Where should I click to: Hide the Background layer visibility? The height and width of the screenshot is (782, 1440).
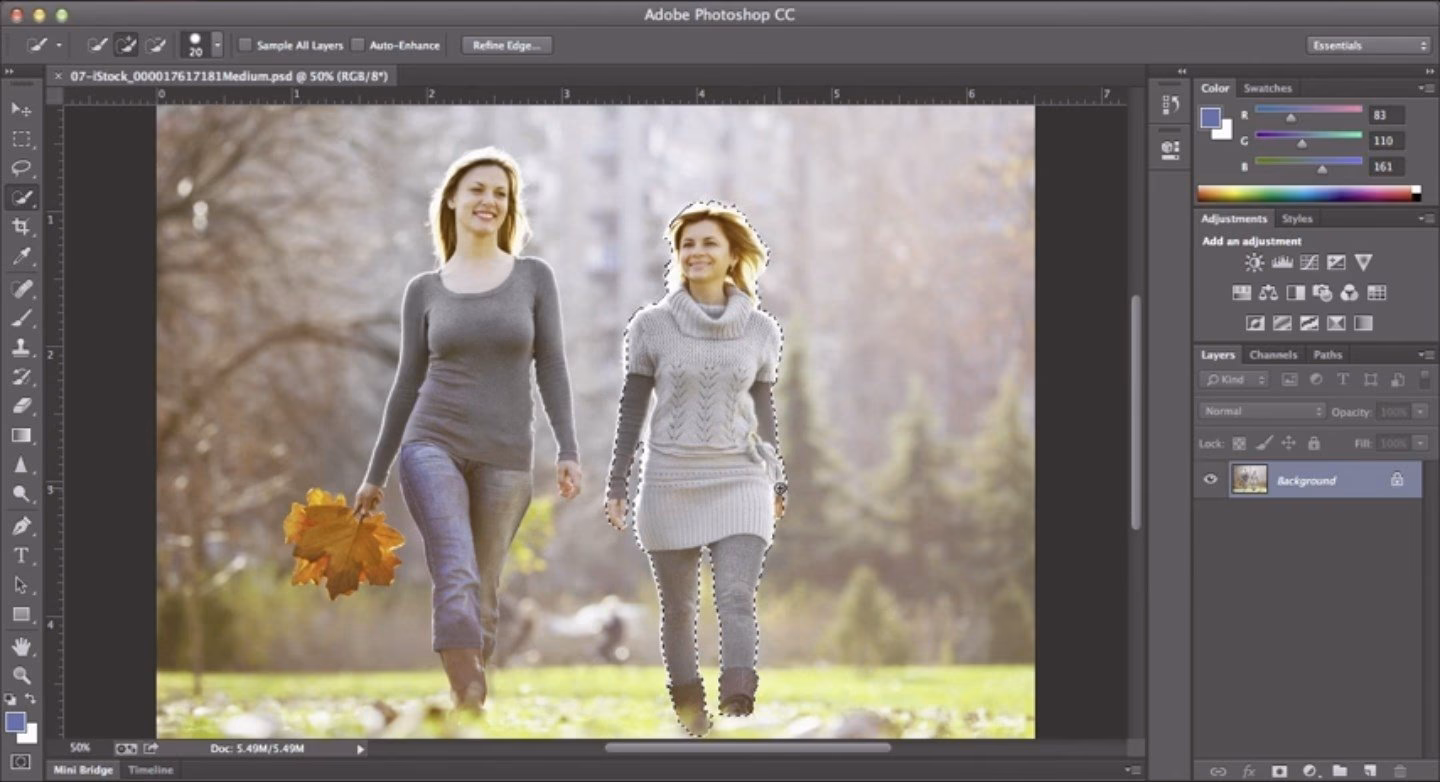coord(1209,477)
